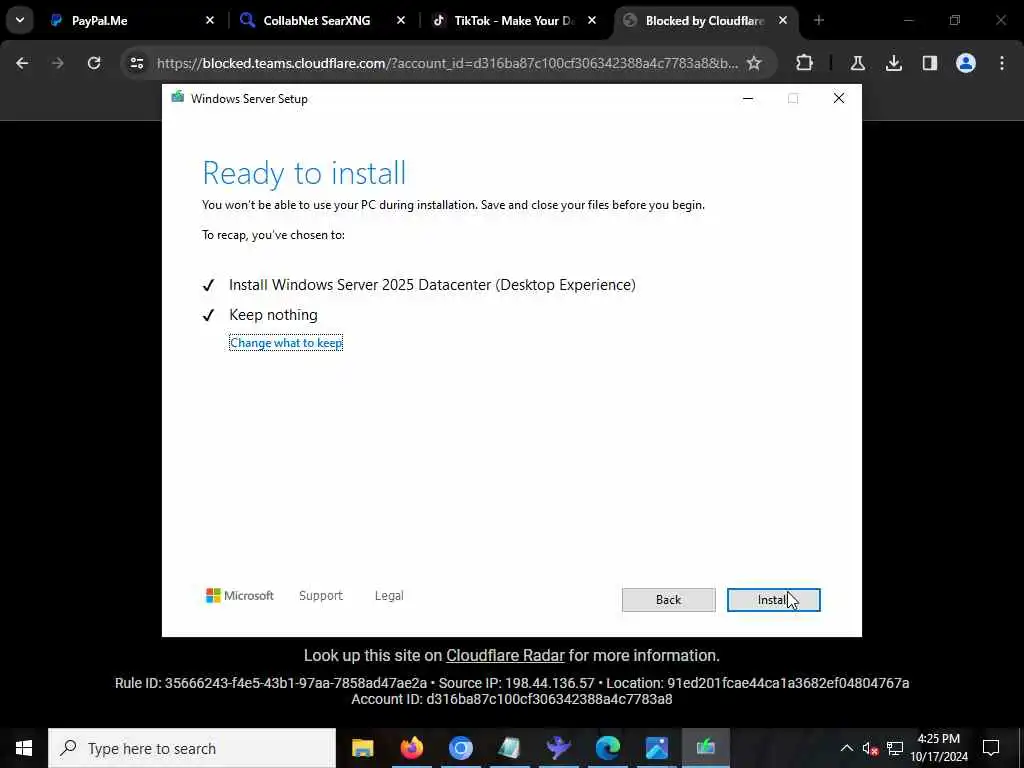Launch Firefox from the taskbar
This screenshot has width=1024, height=768.
pos(411,748)
